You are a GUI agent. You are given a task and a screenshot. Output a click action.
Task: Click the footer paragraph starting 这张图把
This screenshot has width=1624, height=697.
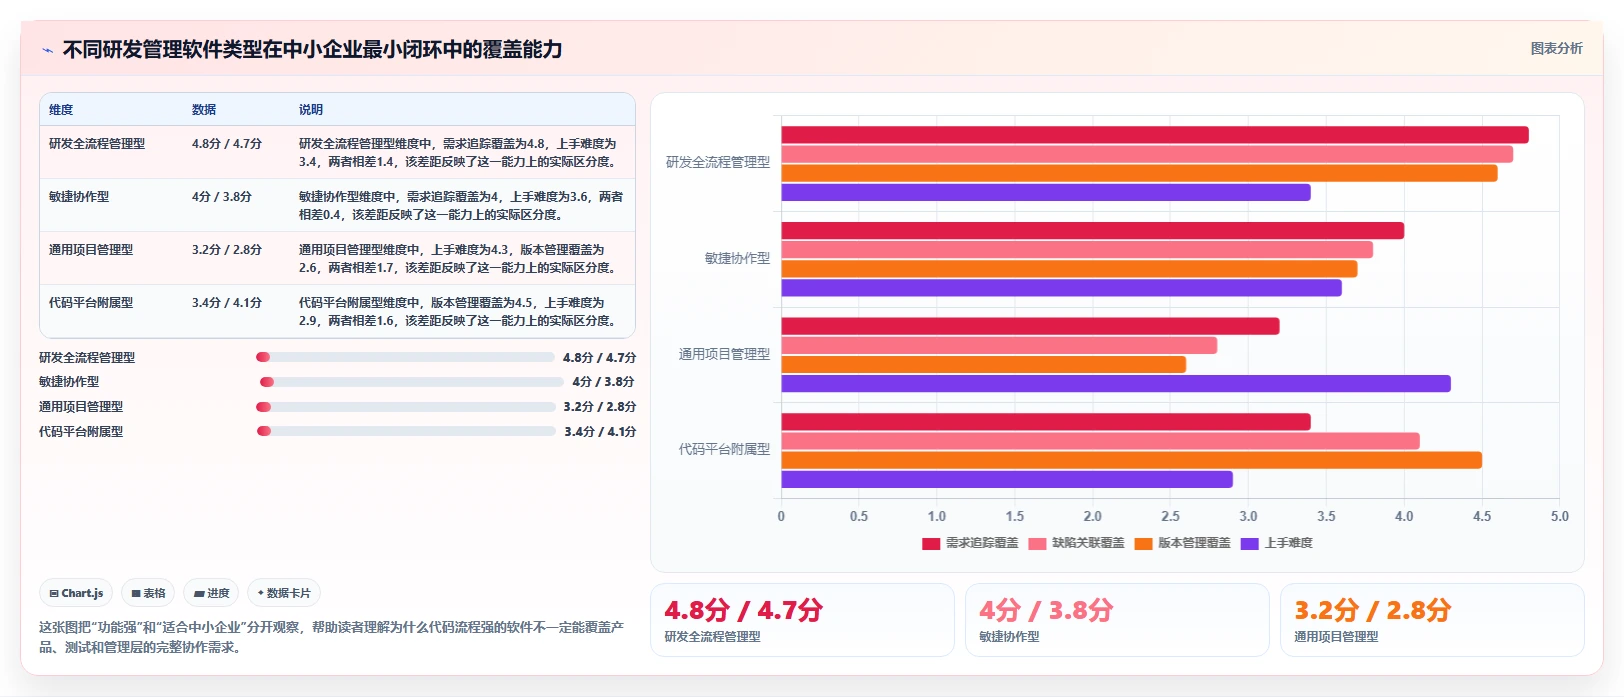click(331, 637)
